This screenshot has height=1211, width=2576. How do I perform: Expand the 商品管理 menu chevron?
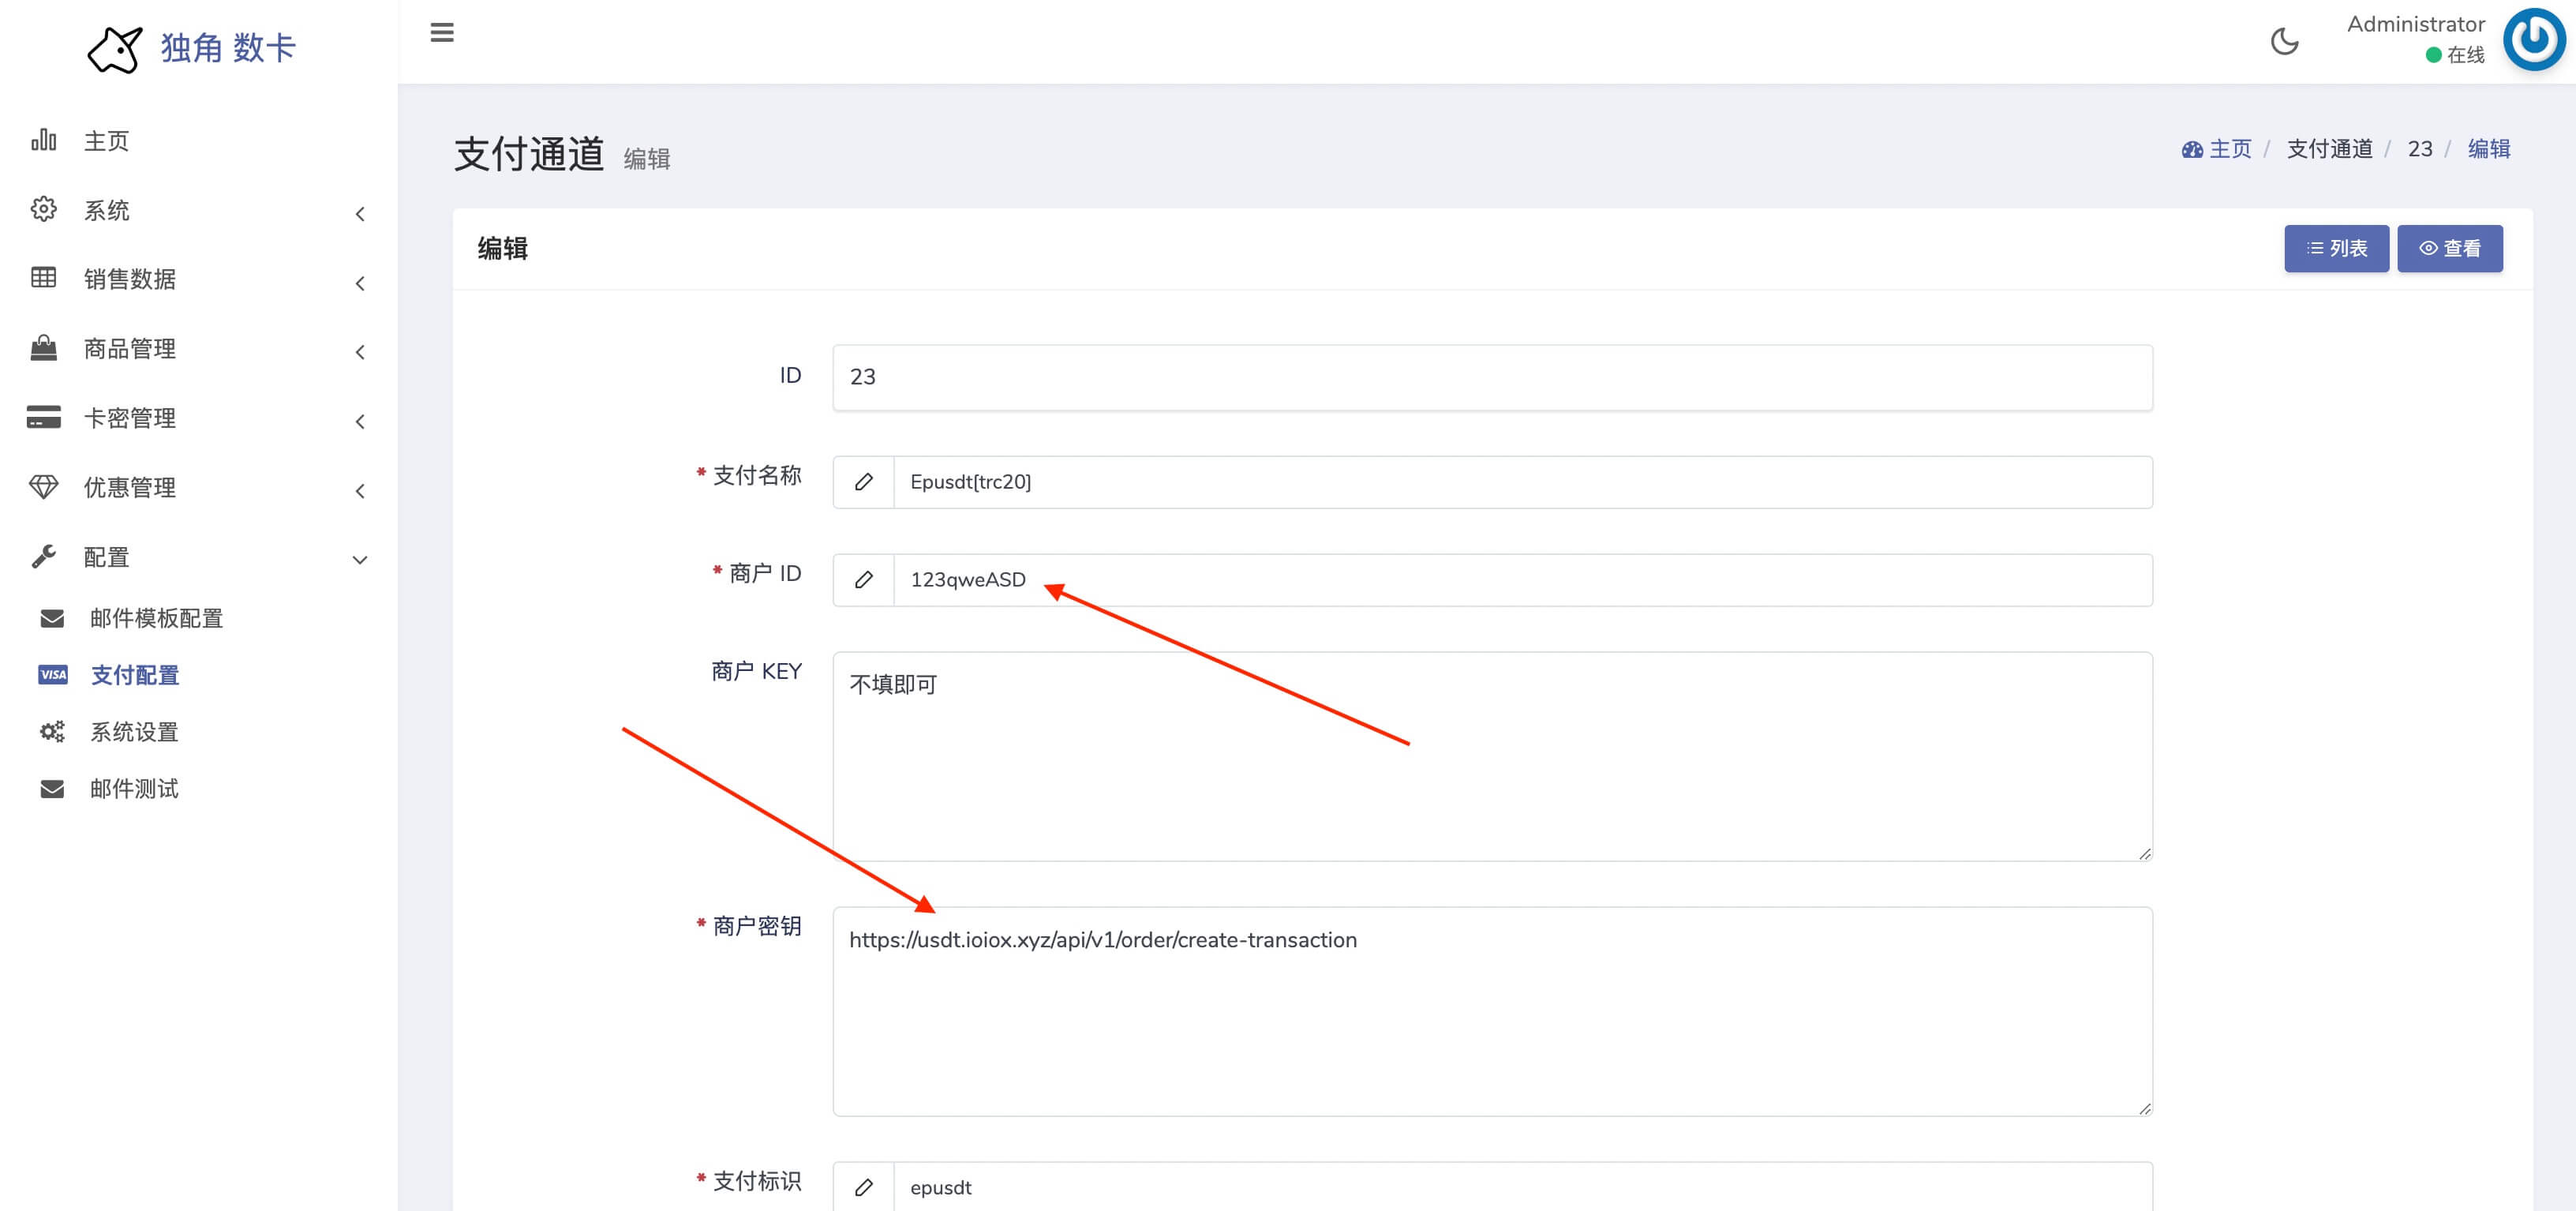[360, 352]
